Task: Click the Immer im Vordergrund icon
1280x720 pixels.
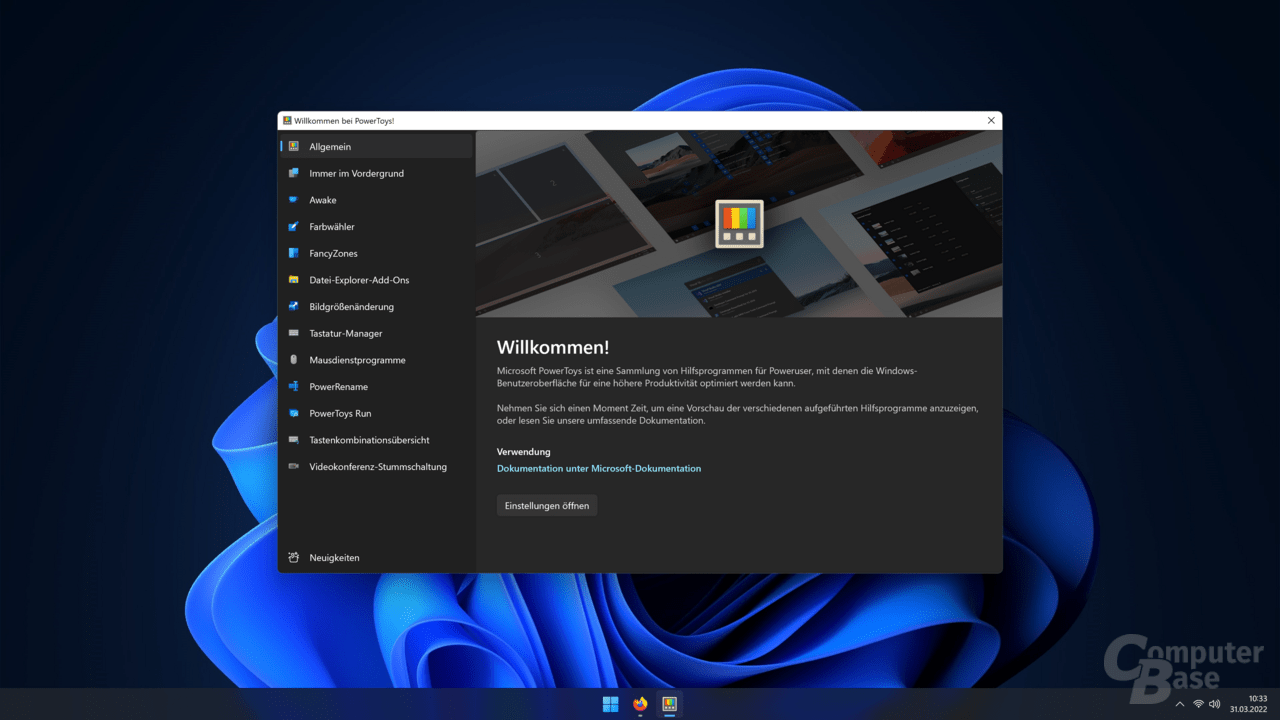Action: (x=294, y=173)
